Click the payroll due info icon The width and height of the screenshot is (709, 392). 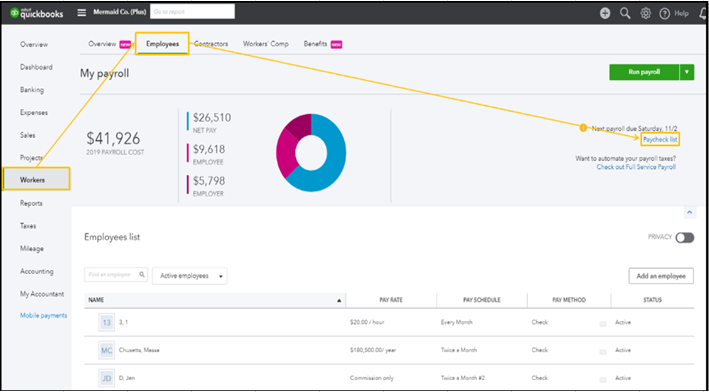point(583,128)
